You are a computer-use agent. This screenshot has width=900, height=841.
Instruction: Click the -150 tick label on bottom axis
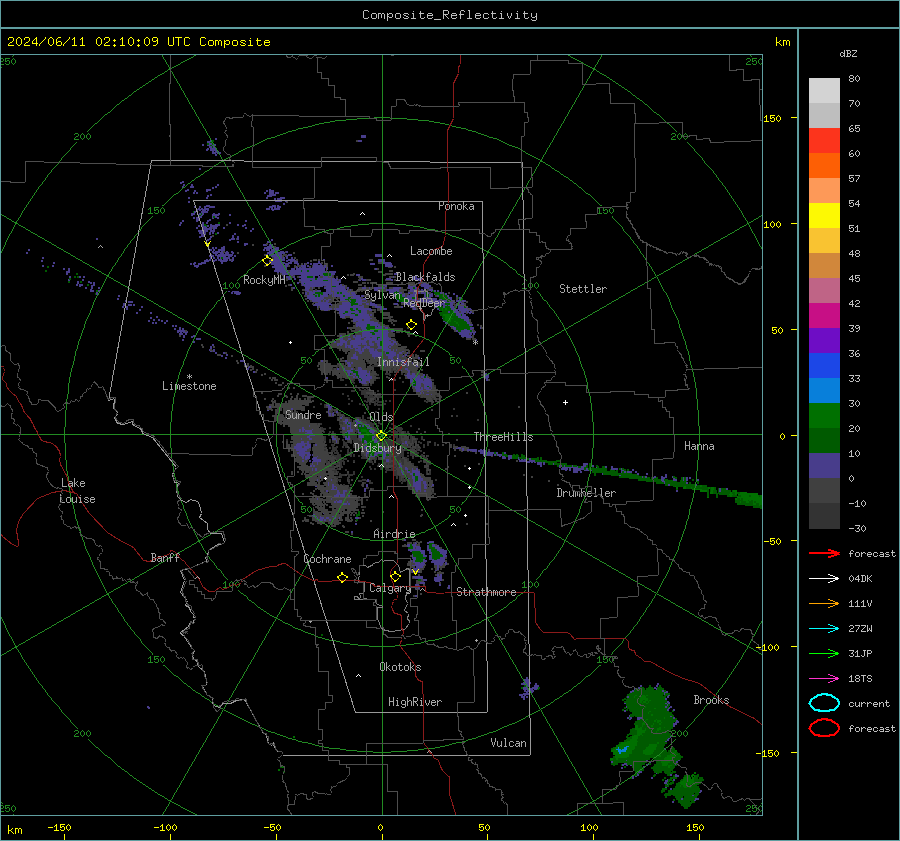coord(59,827)
